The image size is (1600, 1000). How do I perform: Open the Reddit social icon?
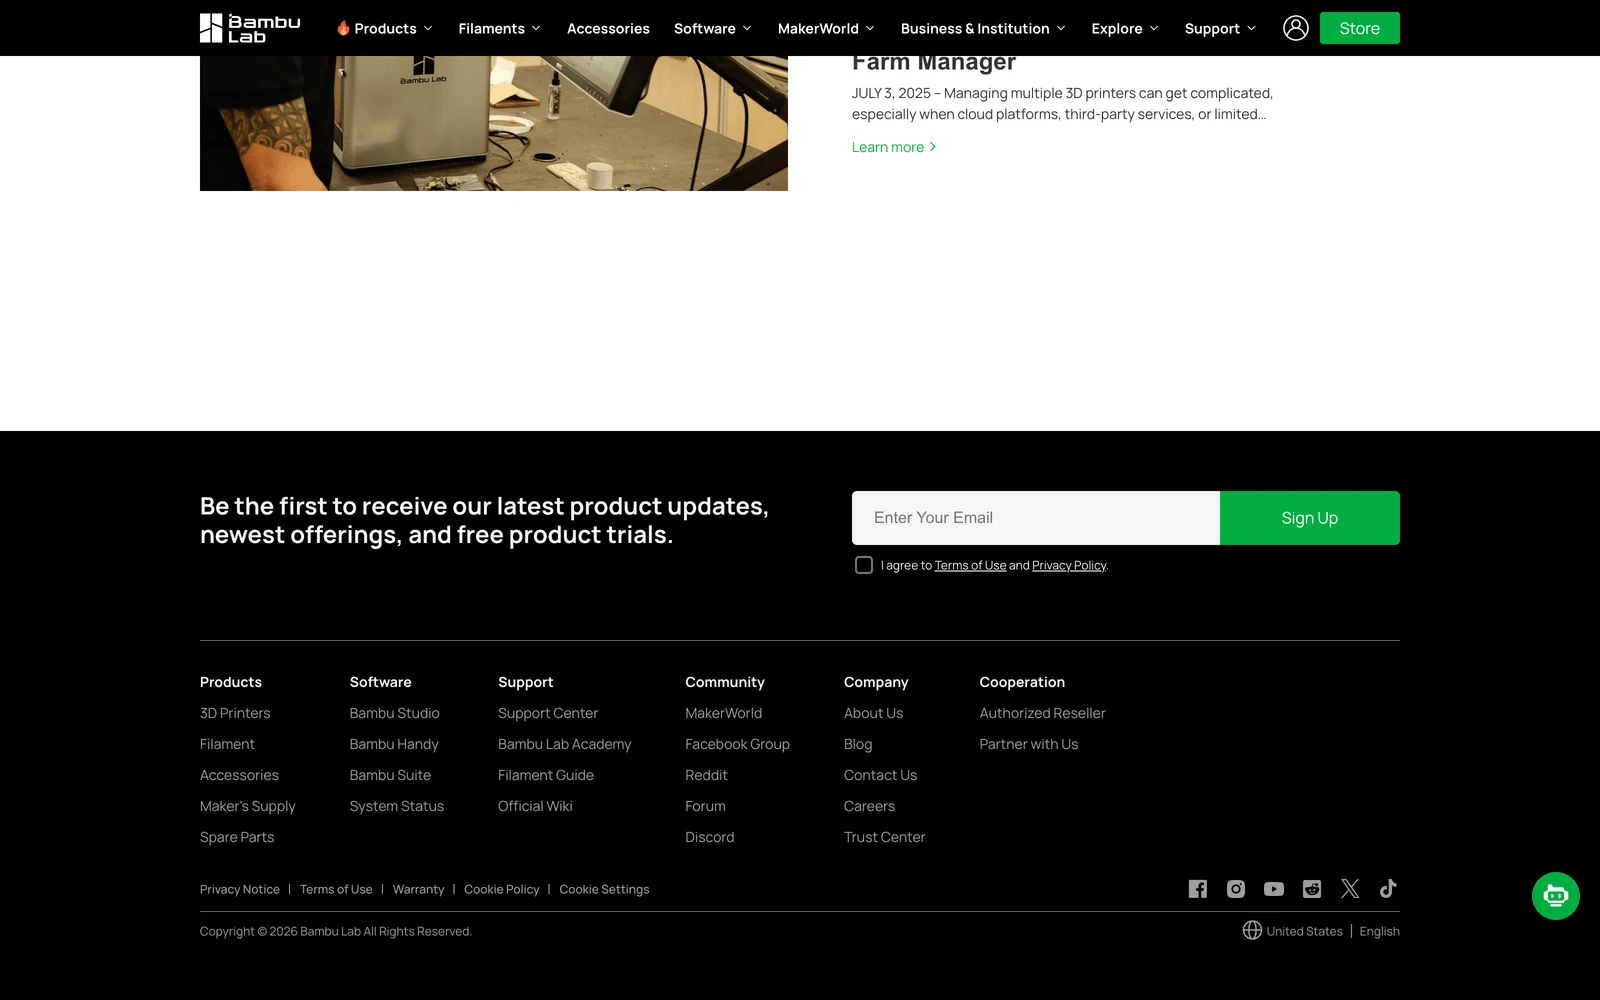pos(1312,889)
